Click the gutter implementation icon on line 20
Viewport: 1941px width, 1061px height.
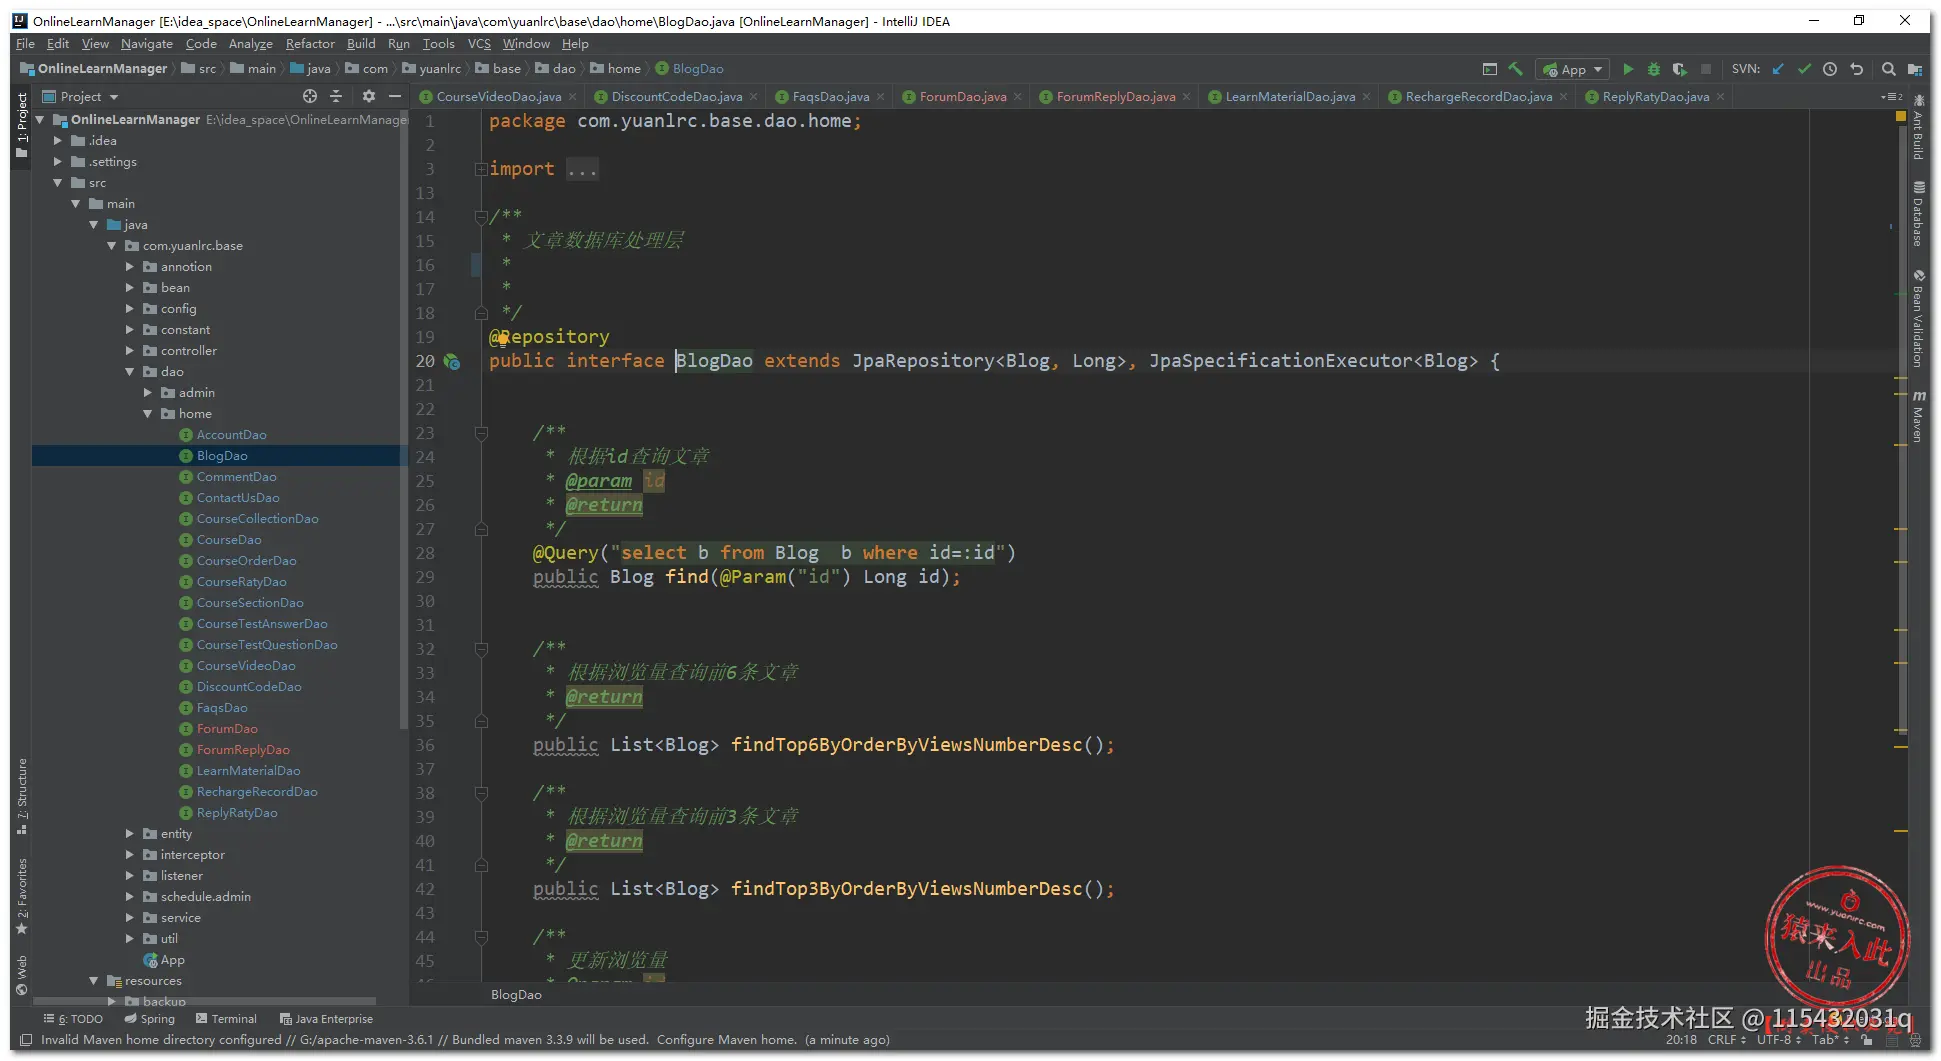tap(452, 361)
